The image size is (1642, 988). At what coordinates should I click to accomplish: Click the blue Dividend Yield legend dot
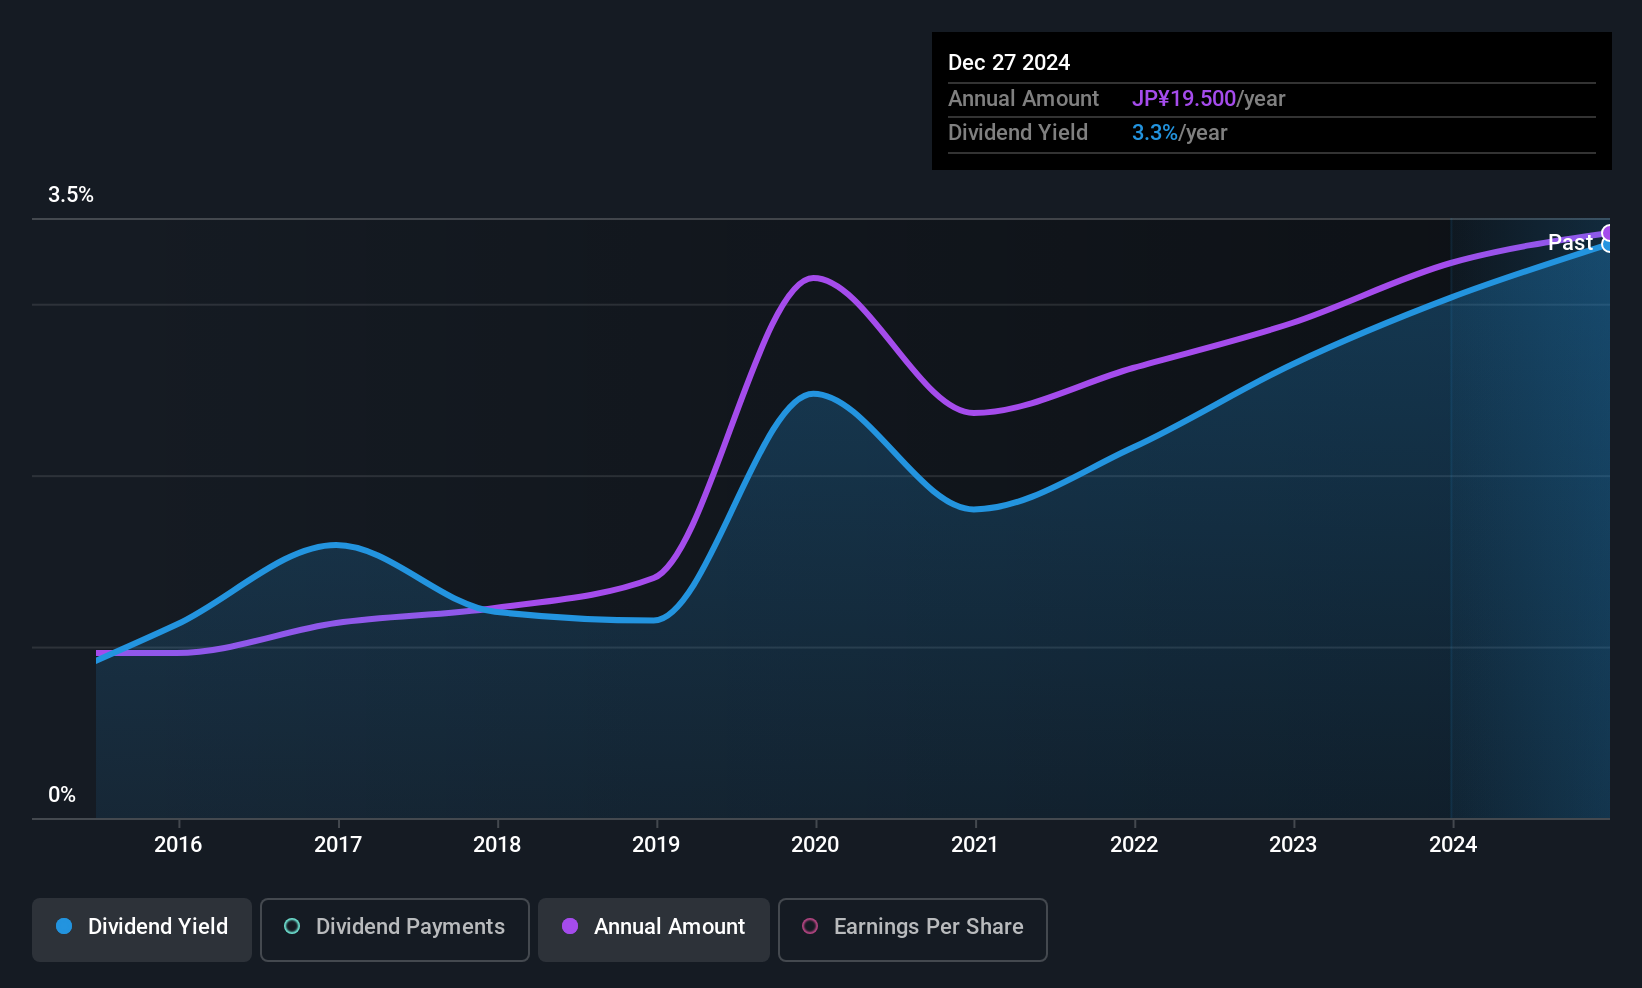point(64,926)
